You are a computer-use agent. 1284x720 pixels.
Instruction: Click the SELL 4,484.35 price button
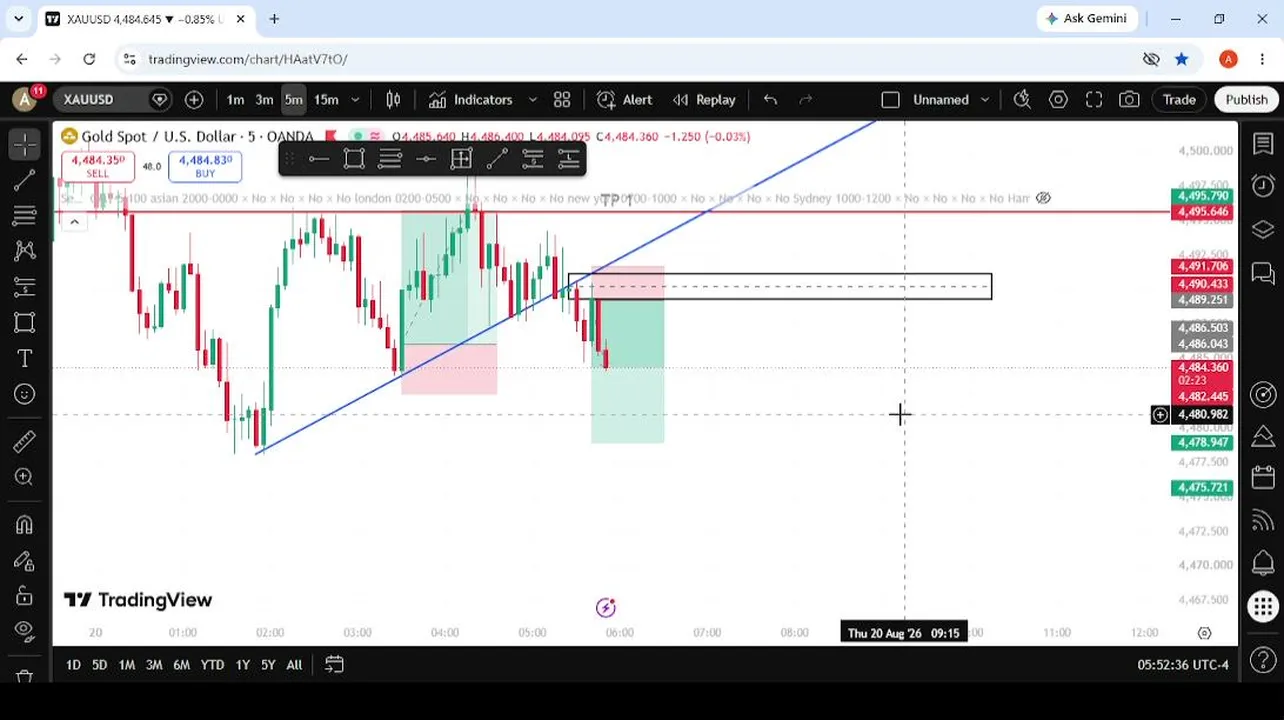[97, 166]
